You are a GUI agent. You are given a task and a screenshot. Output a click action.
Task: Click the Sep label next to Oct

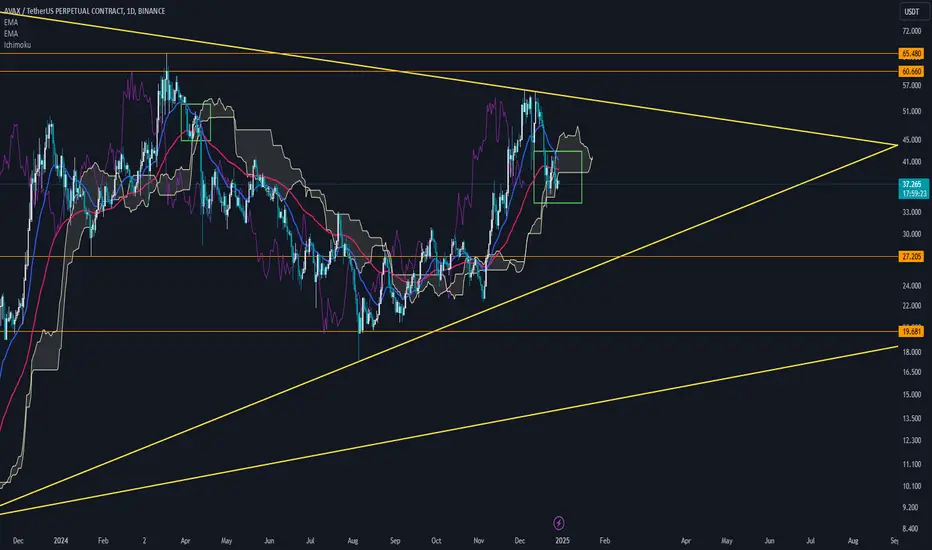(x=395, y=541)
